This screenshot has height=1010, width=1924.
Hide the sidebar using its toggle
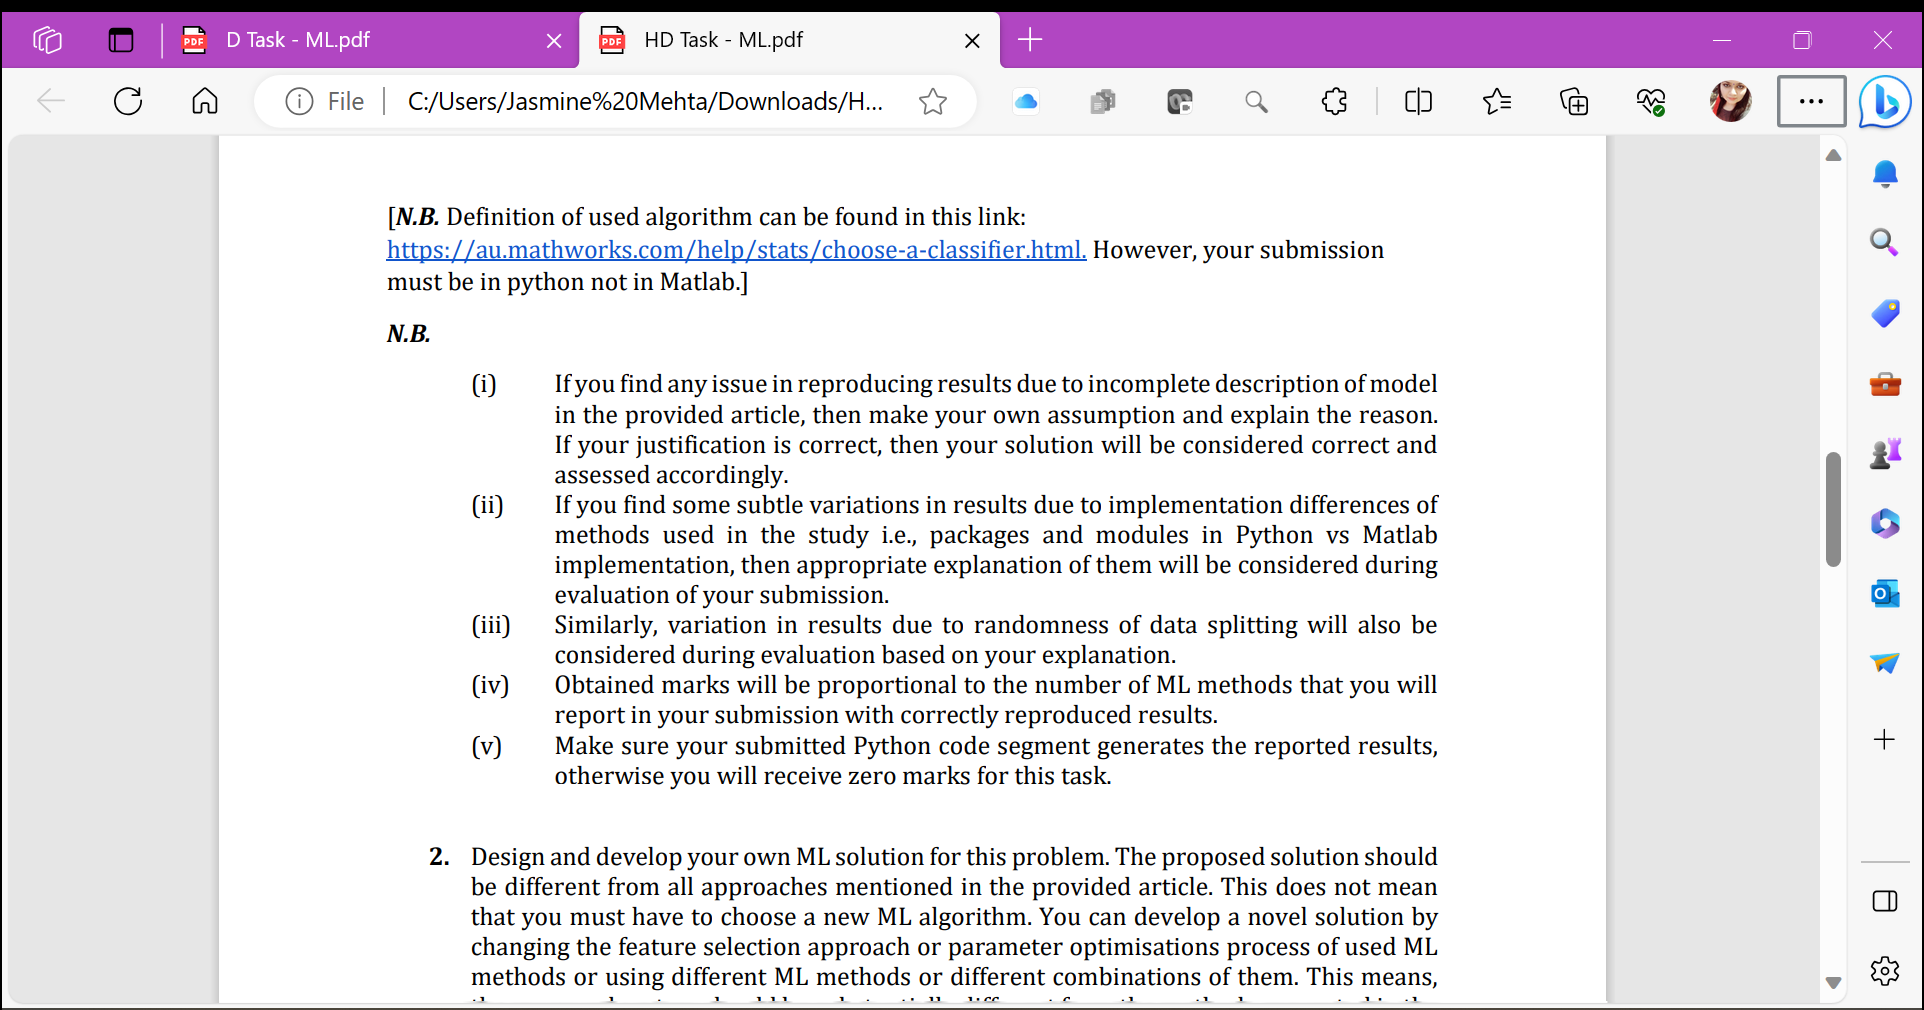click(x=1884, y=901)
